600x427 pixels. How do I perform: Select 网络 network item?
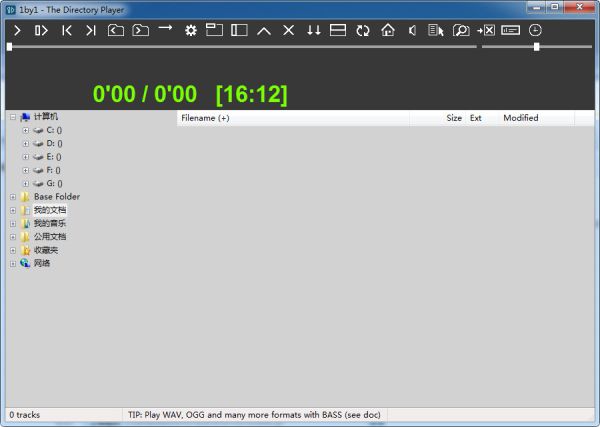[x=42, y=263]
